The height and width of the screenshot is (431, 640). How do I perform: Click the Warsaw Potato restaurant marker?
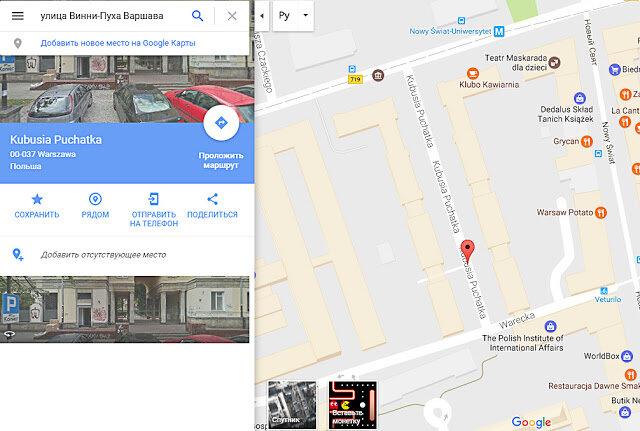(x=600, y=213)
